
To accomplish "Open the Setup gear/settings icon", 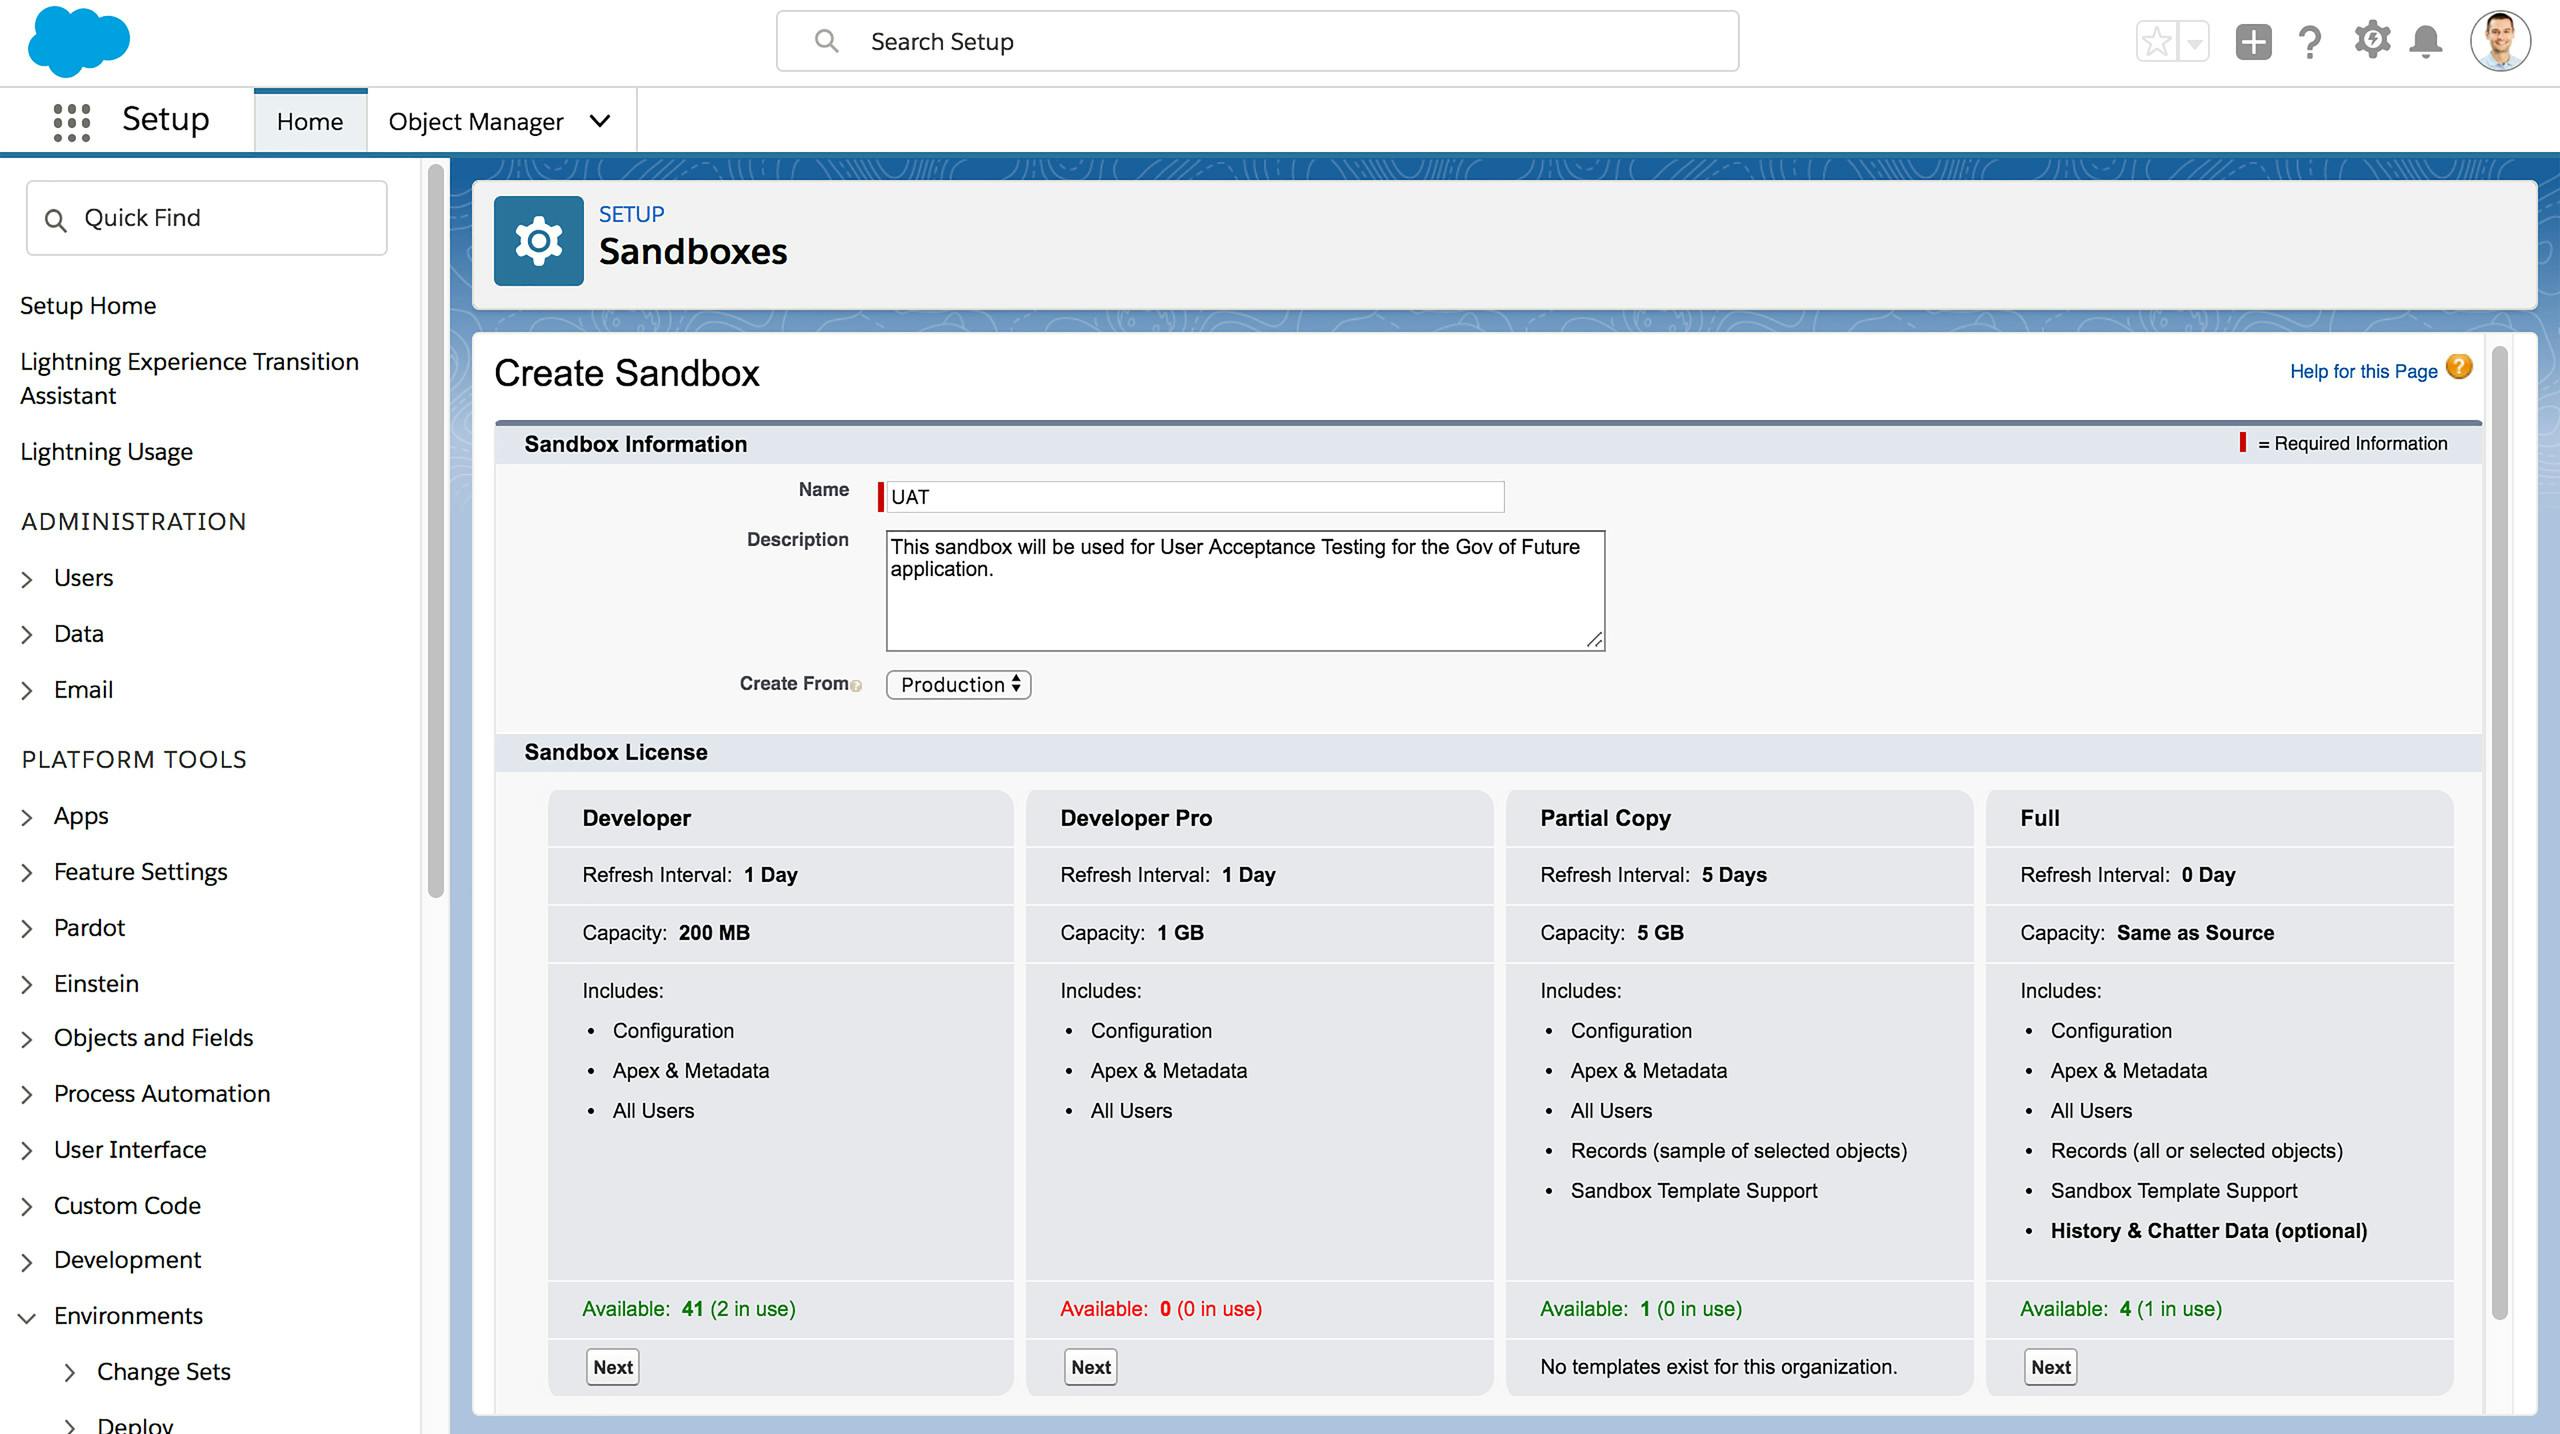I will click(2372, 40).
